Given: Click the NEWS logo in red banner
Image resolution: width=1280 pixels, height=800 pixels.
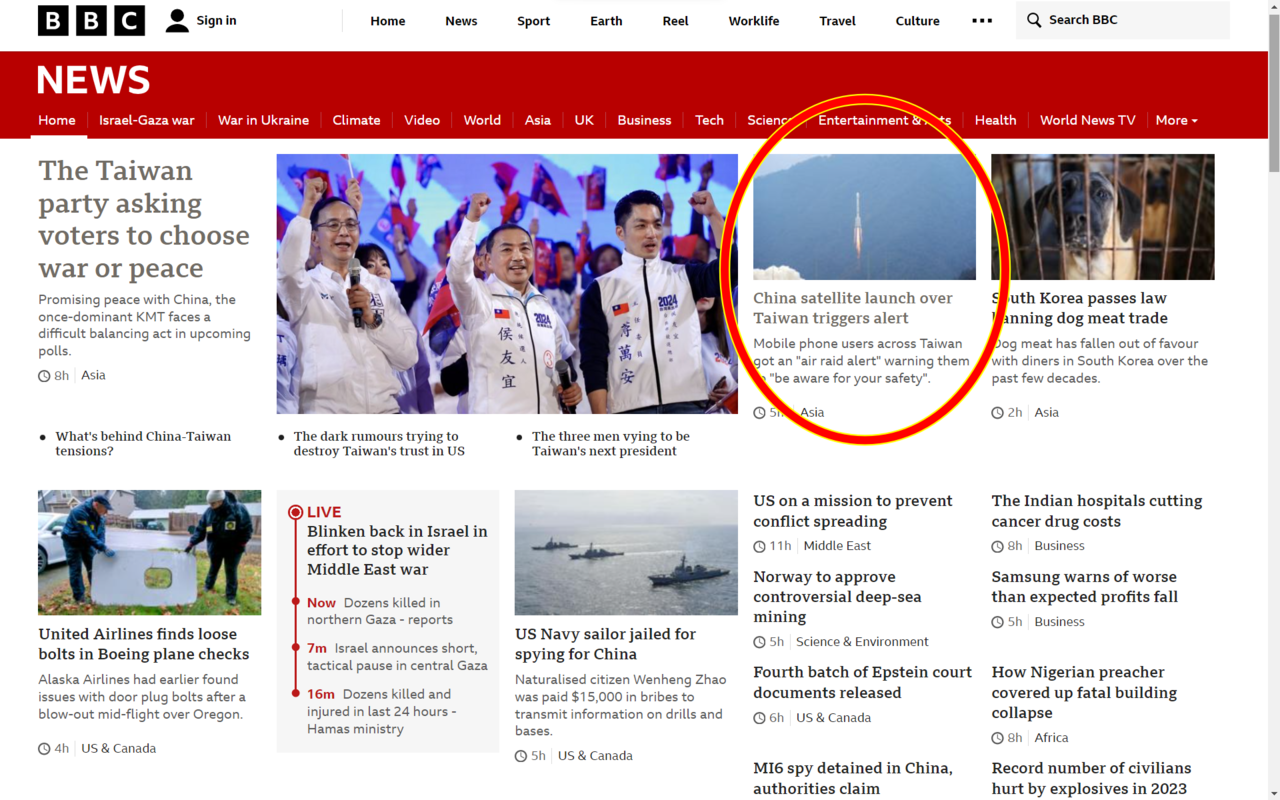Looking at the screenshot, I should coord(93,80).
